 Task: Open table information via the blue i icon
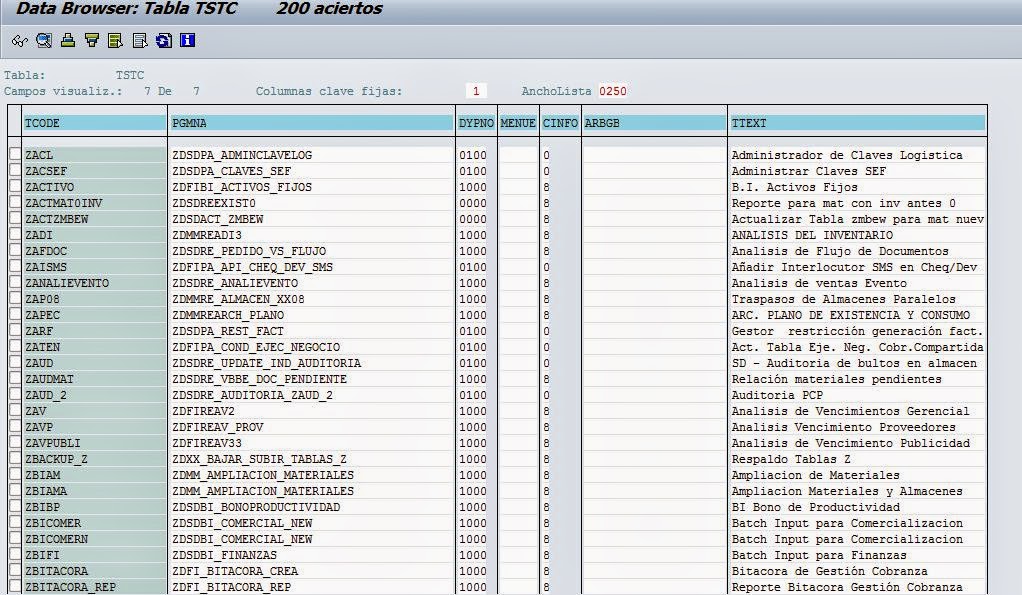tap(189, 42)
